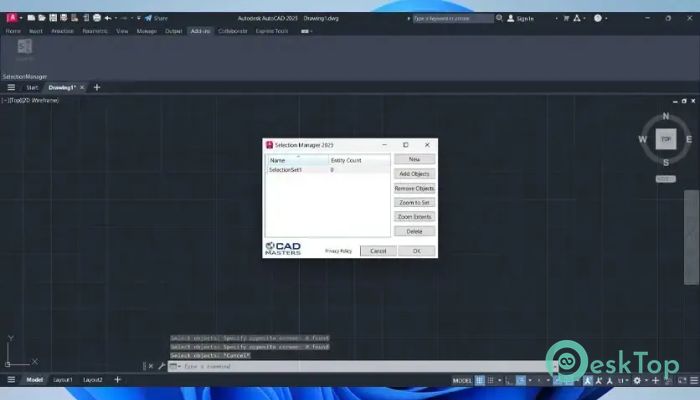Toggle snap mode in status bar

pos(491,380)
